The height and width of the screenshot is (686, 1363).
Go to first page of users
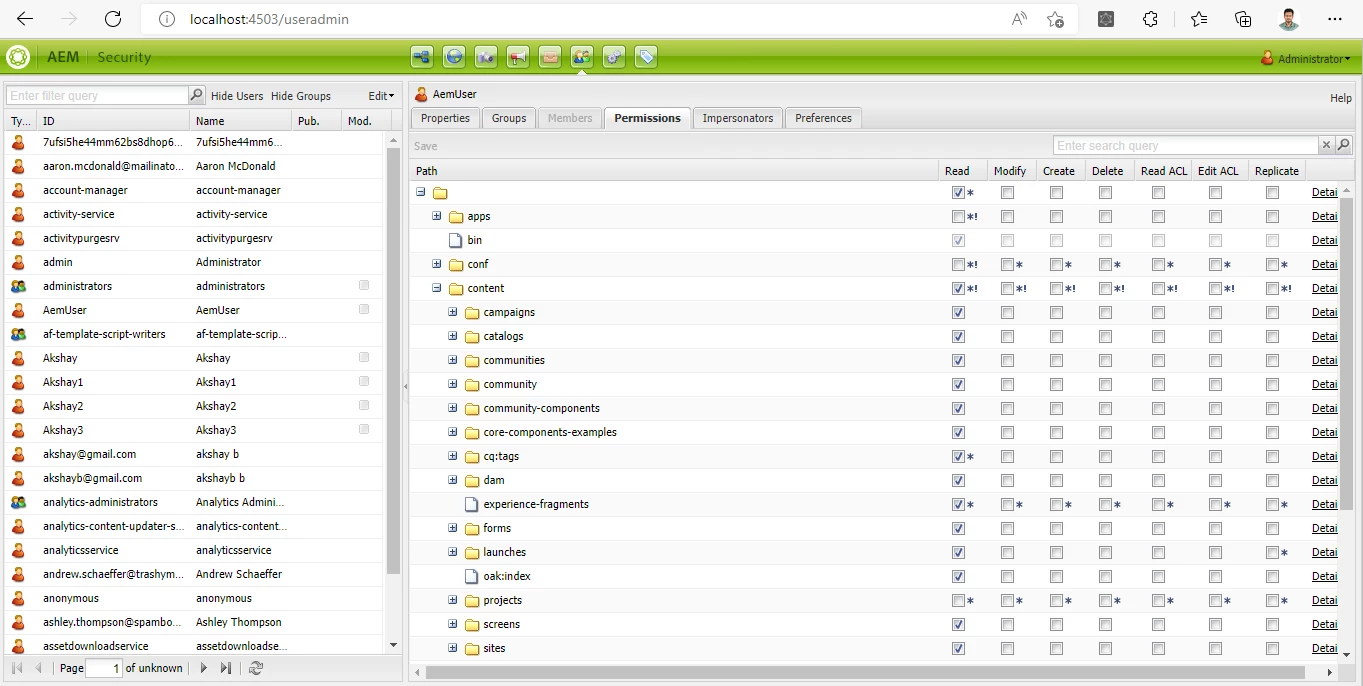(17, 668)
